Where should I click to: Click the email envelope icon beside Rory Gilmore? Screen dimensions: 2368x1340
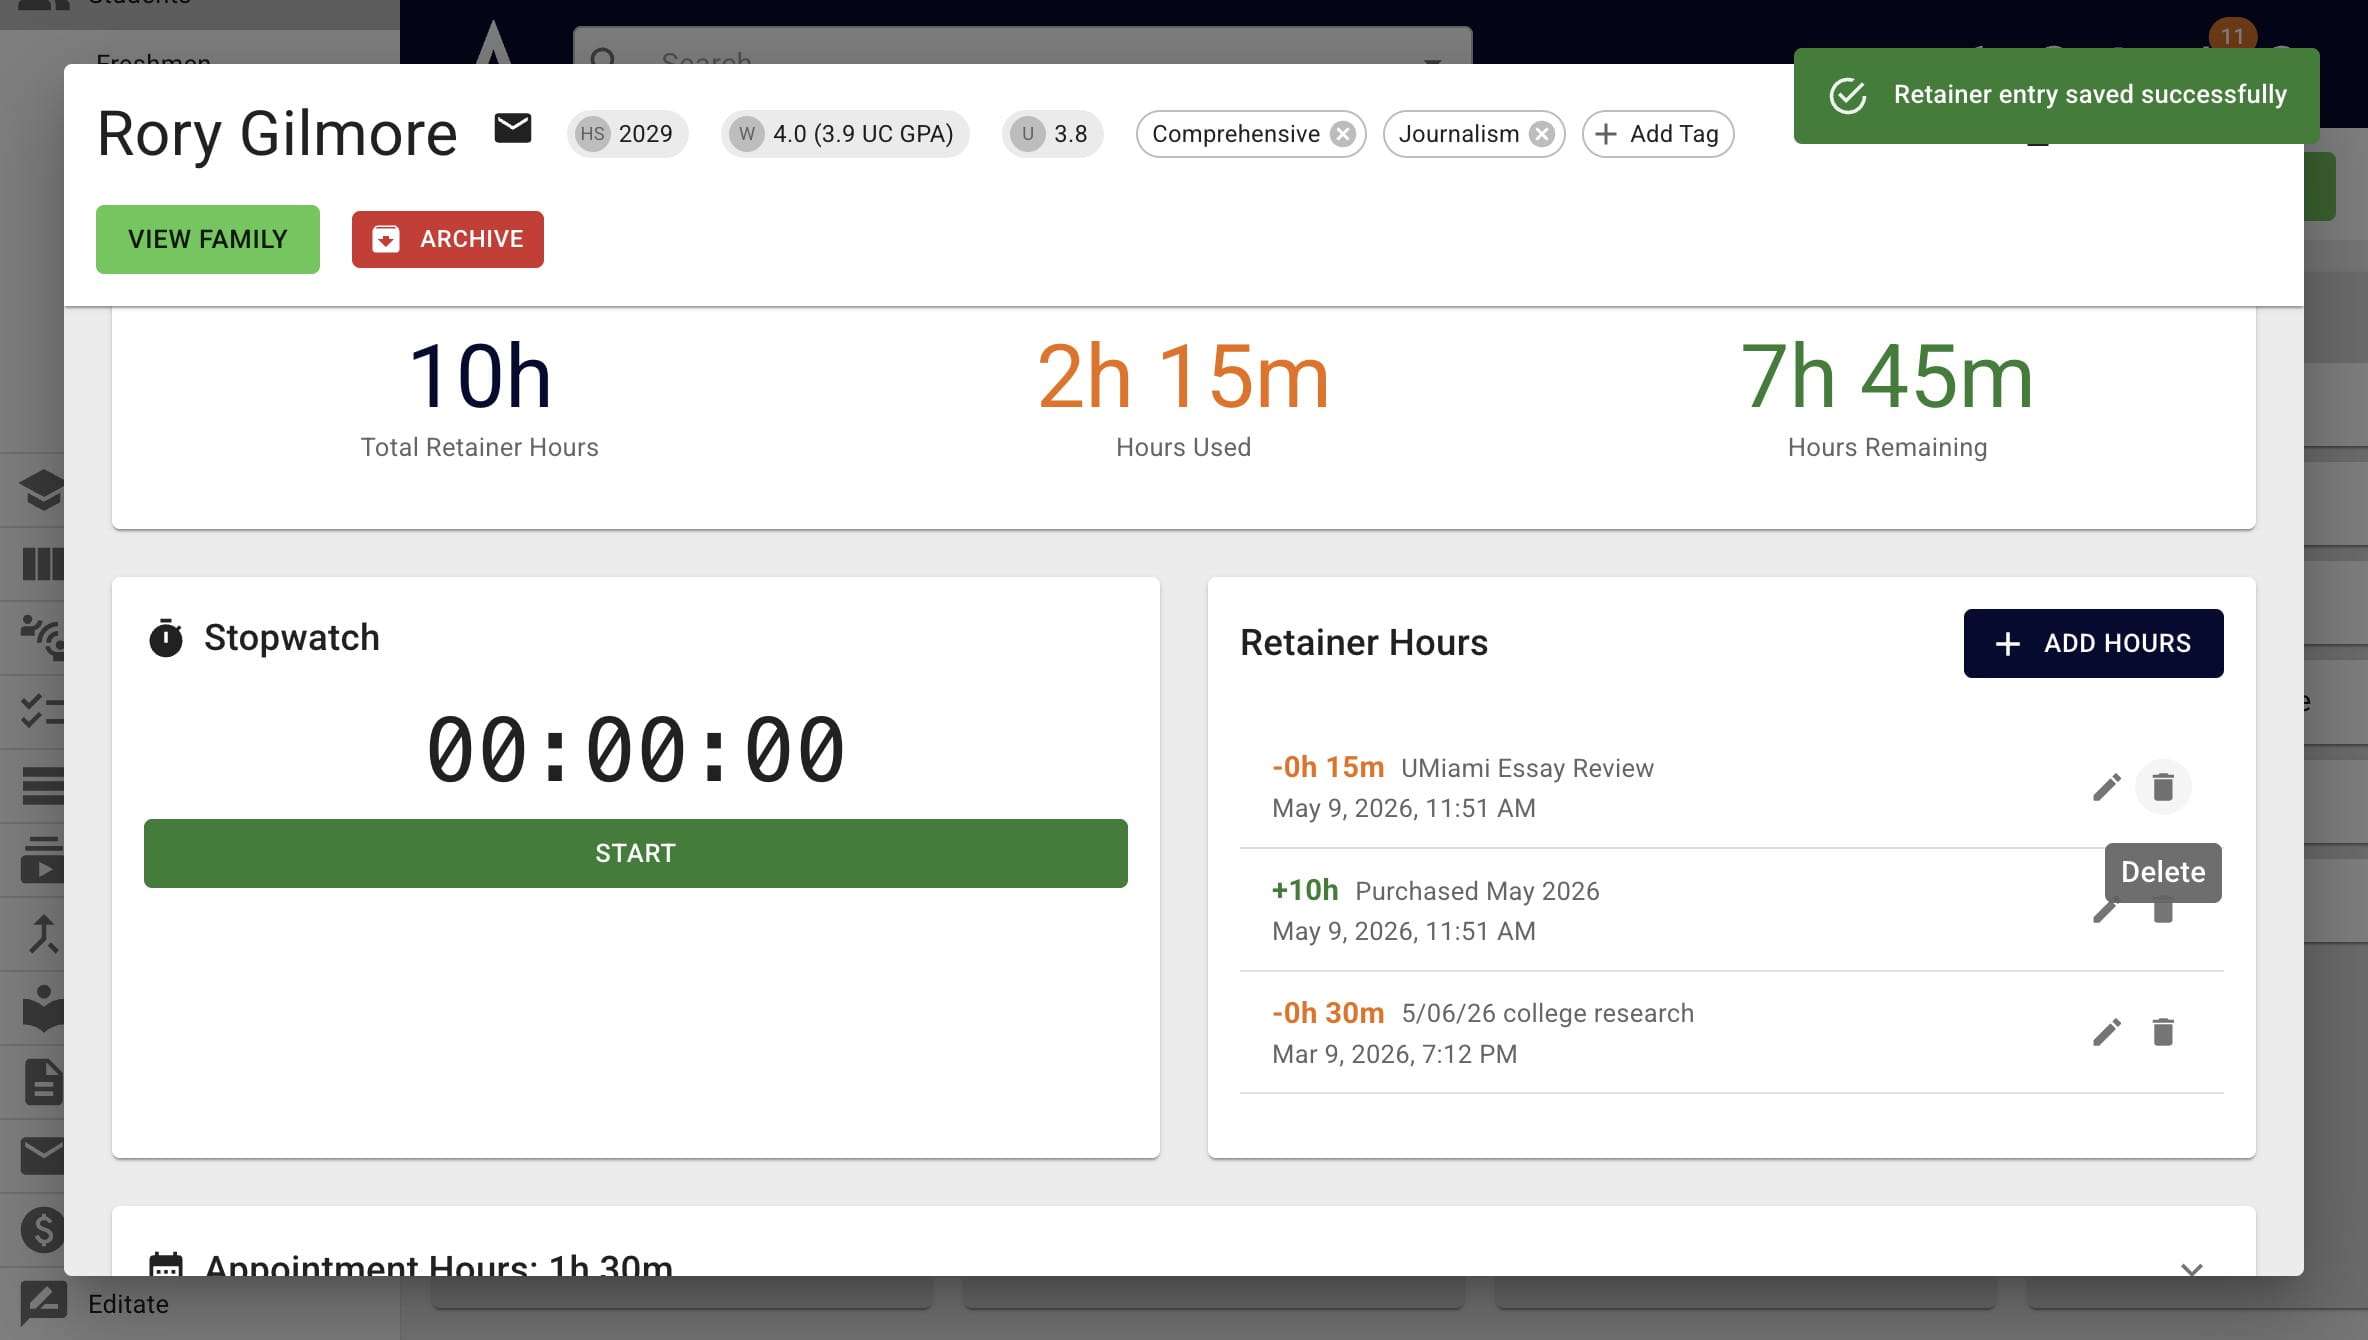pyautogui.click(x=513, y=129)
